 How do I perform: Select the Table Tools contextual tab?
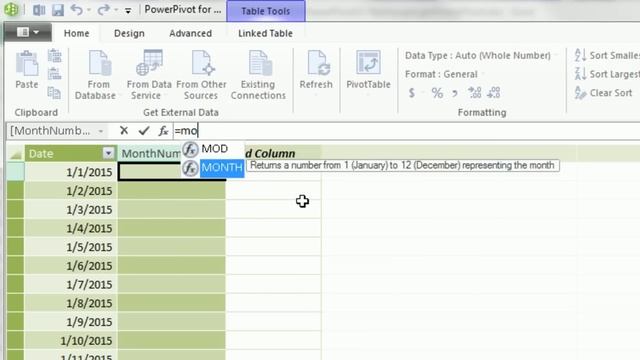click(265, 11)
